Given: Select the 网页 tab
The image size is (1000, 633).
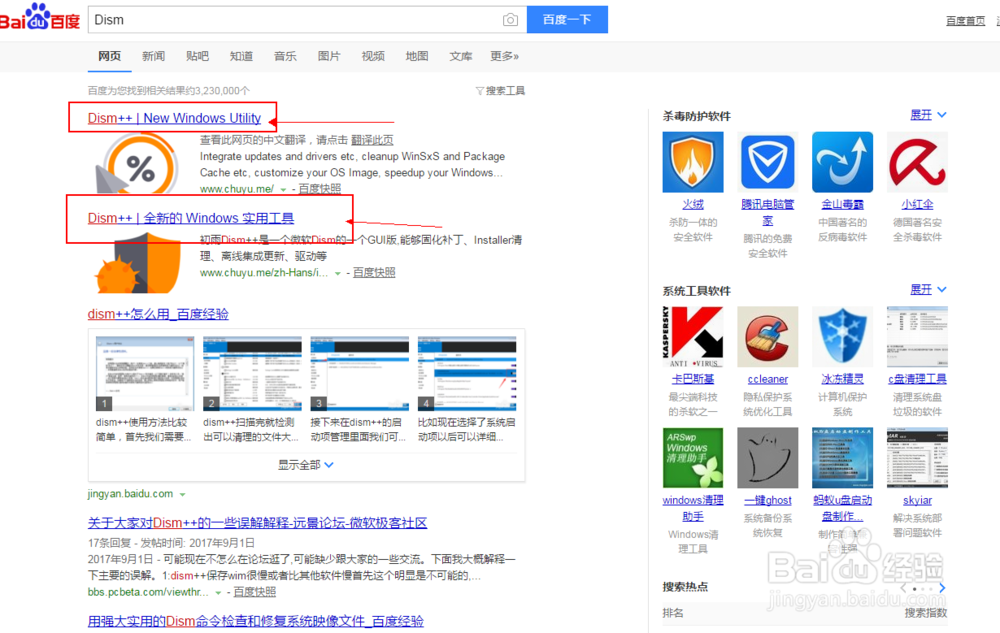Looking at the screenshot, I should click(x=109, y=56).
